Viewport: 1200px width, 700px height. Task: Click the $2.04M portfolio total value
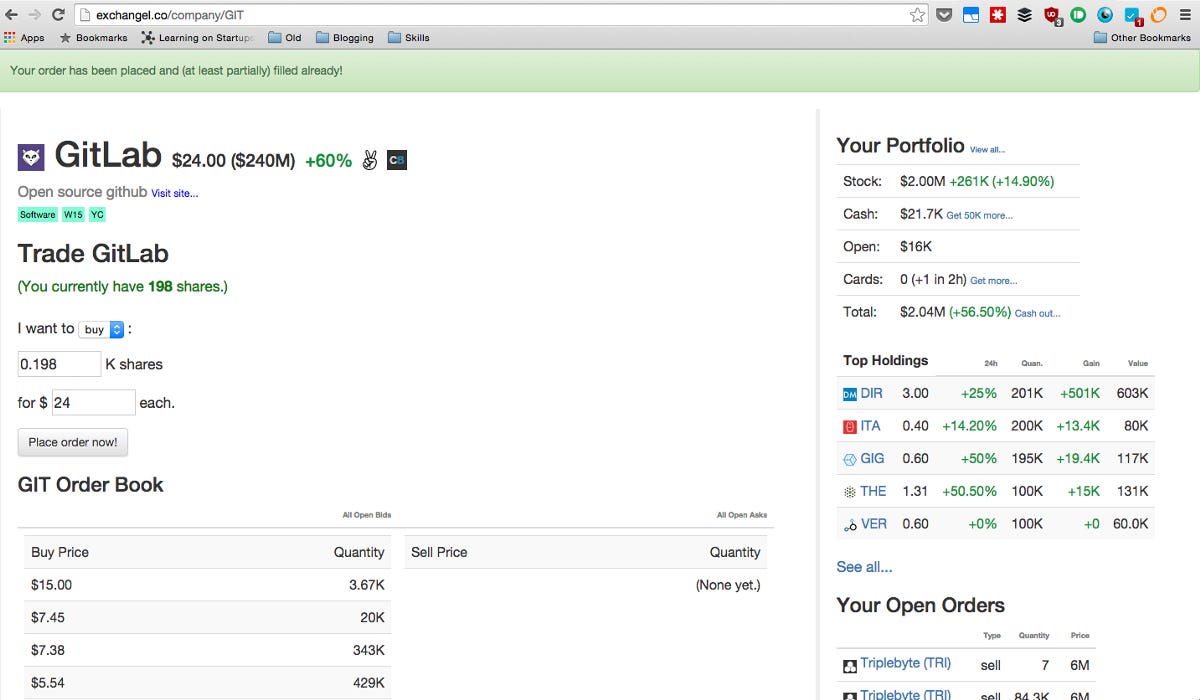point(922,312)
